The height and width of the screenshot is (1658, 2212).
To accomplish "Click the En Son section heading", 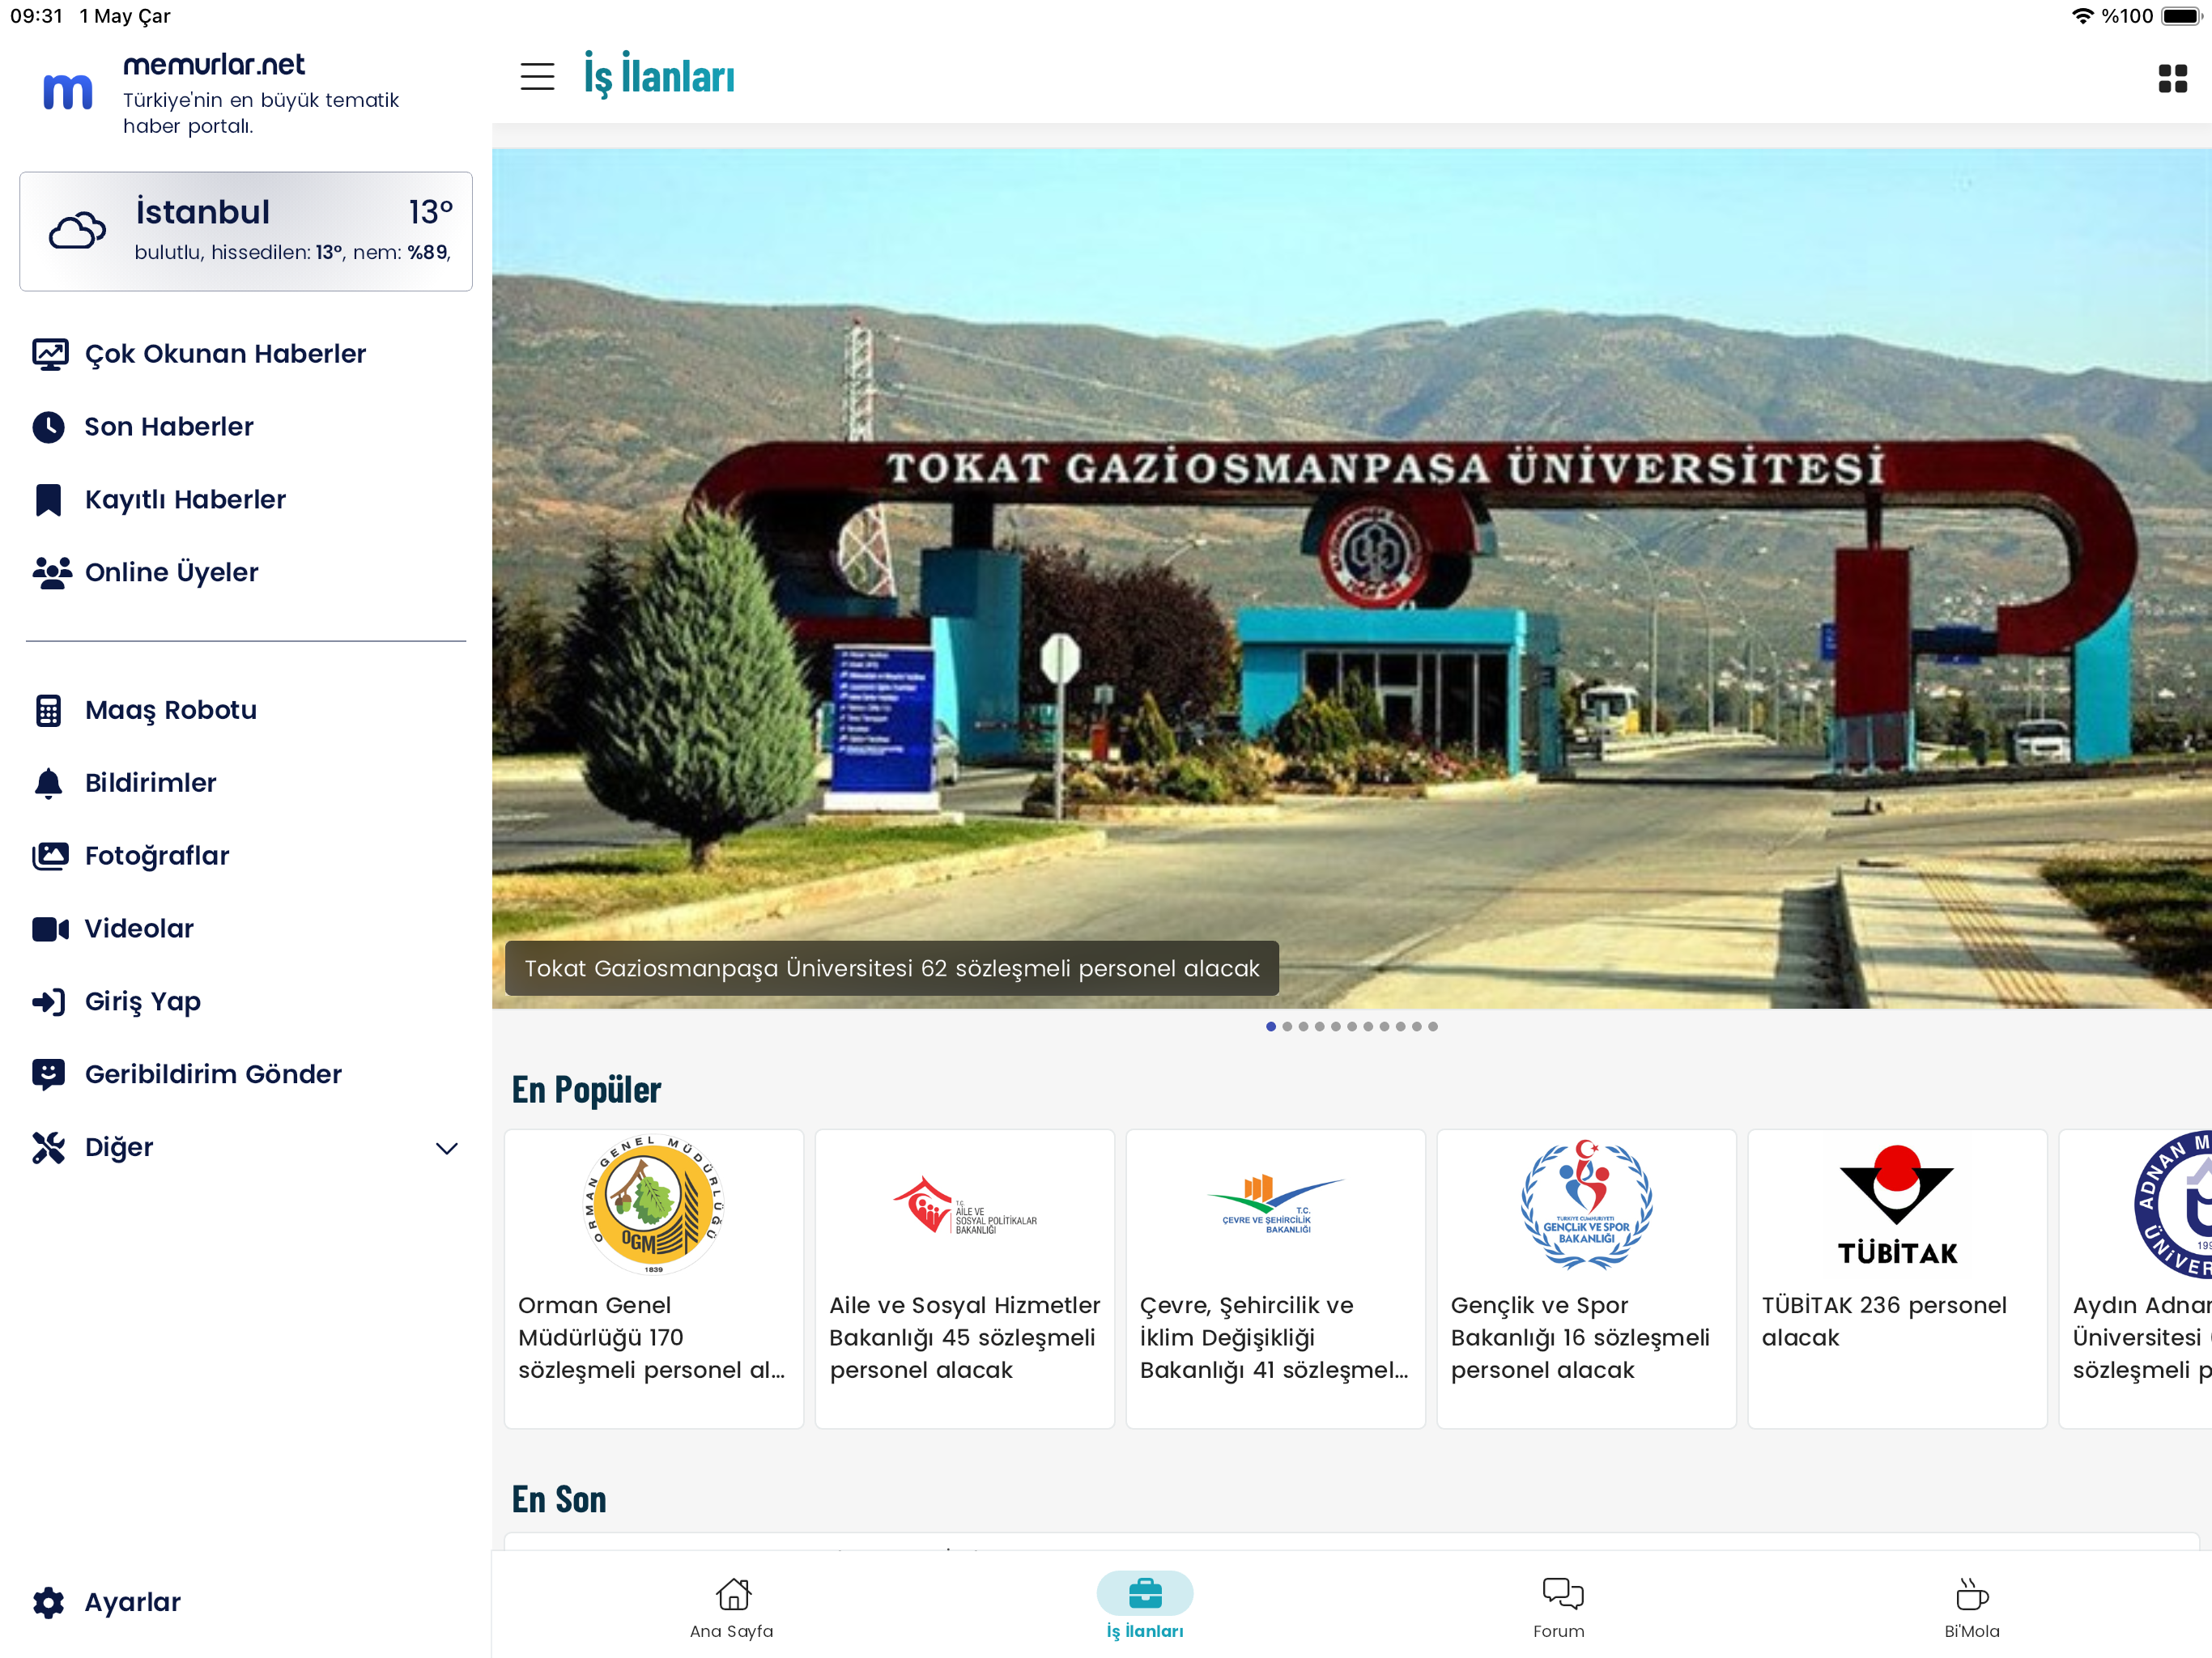I will (559, 1500).
